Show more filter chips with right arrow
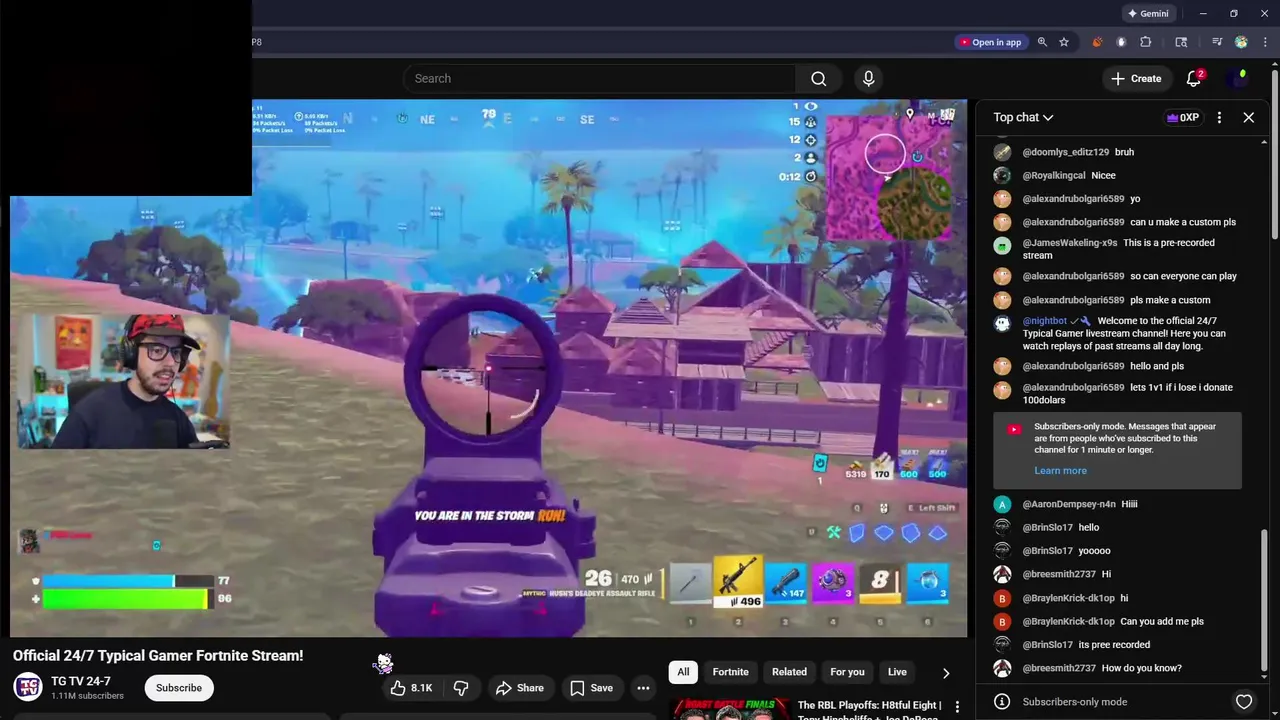The height and width of the screenshot is (720, 1280). point(946,673)
